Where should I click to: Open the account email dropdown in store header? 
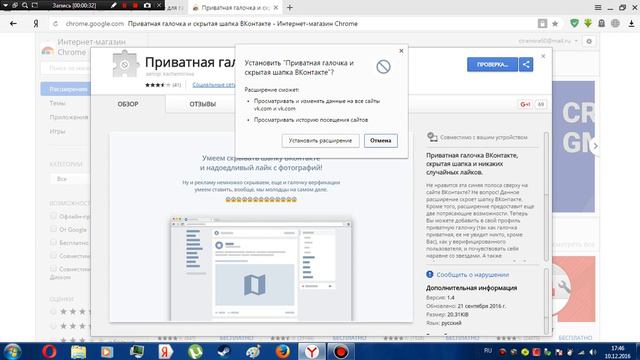[x=548, y=41]
